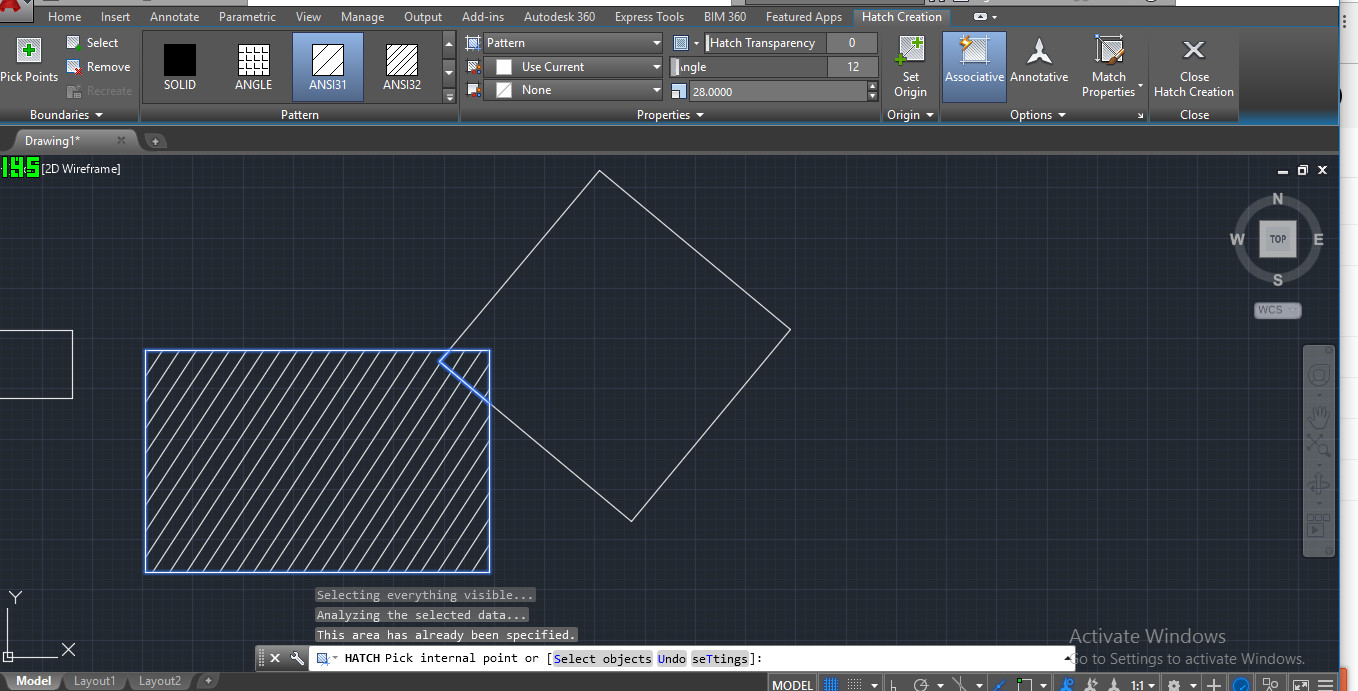Toggle the Associative hatch option
1358x691 pixels.
(x=973, y=67)
